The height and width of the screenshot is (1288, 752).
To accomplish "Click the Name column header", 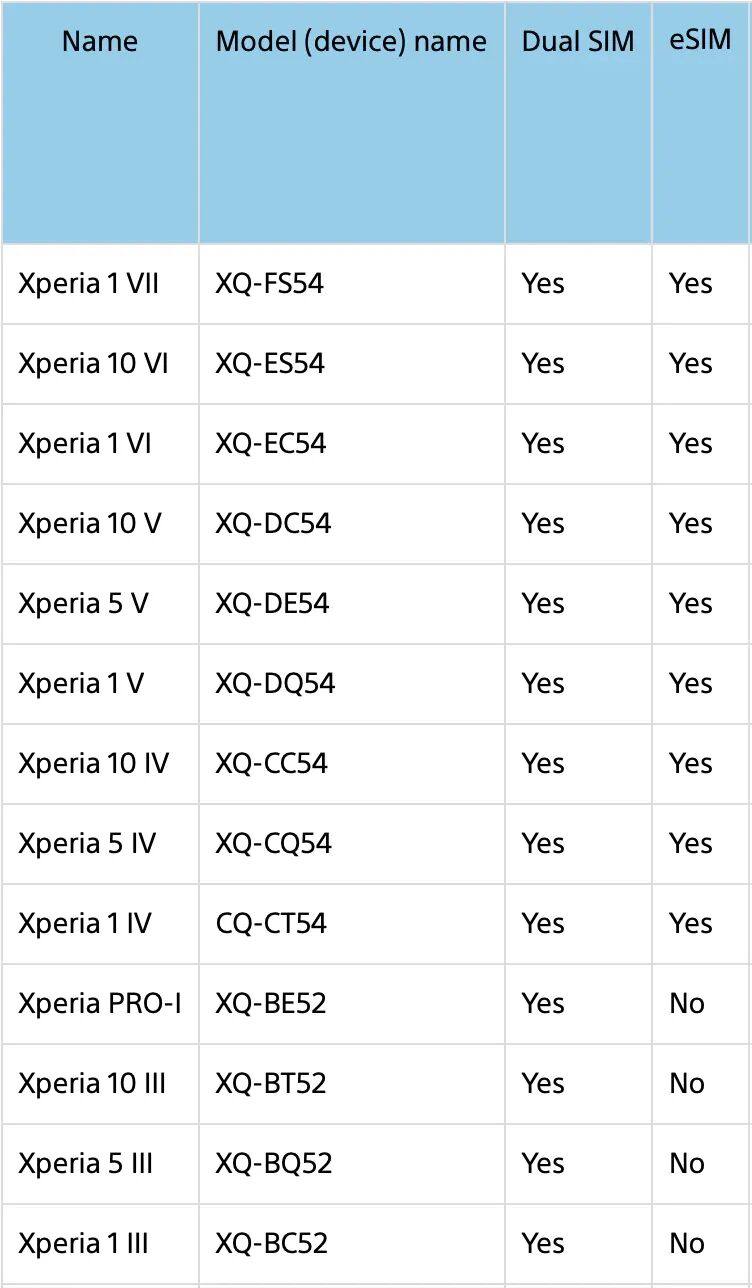I will (x=100, y=42).
